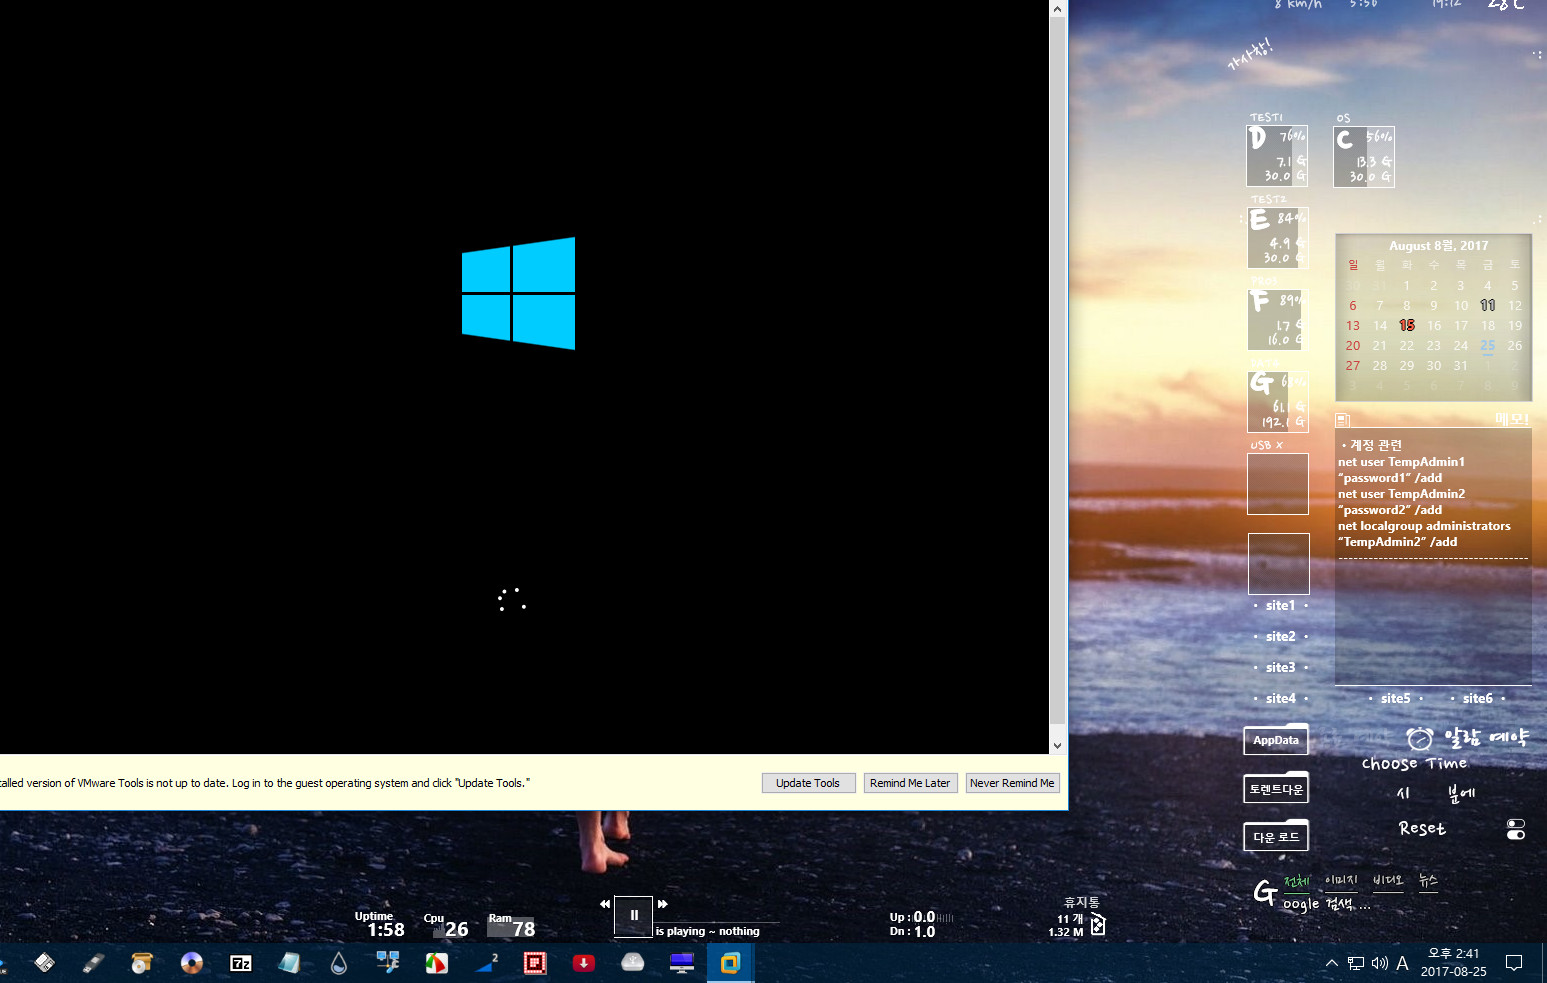This screenshot has height=983, width=1547.
Task: Select the 전체 search tab
Action: coord(1296,882)
